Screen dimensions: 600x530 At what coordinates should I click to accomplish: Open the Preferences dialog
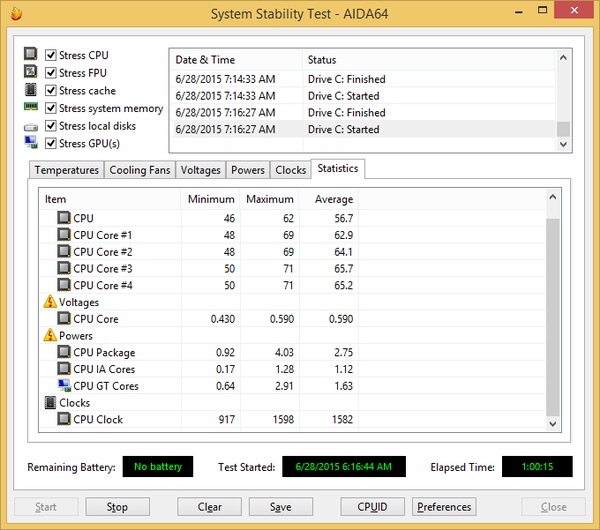444,507
